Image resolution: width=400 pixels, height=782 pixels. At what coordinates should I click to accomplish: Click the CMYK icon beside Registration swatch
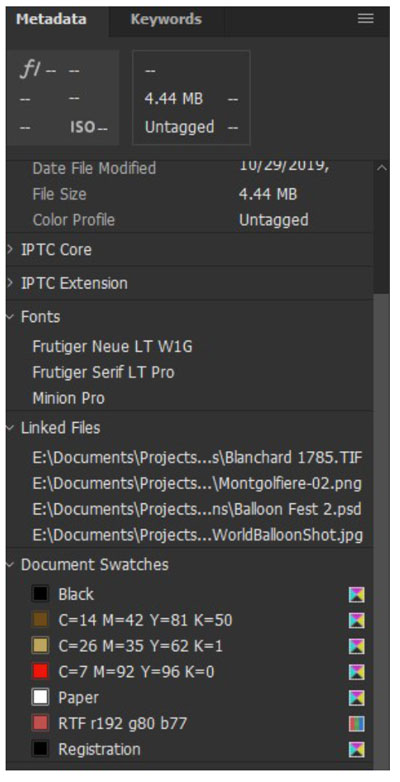pyautogui.click(x=357, y=750)
